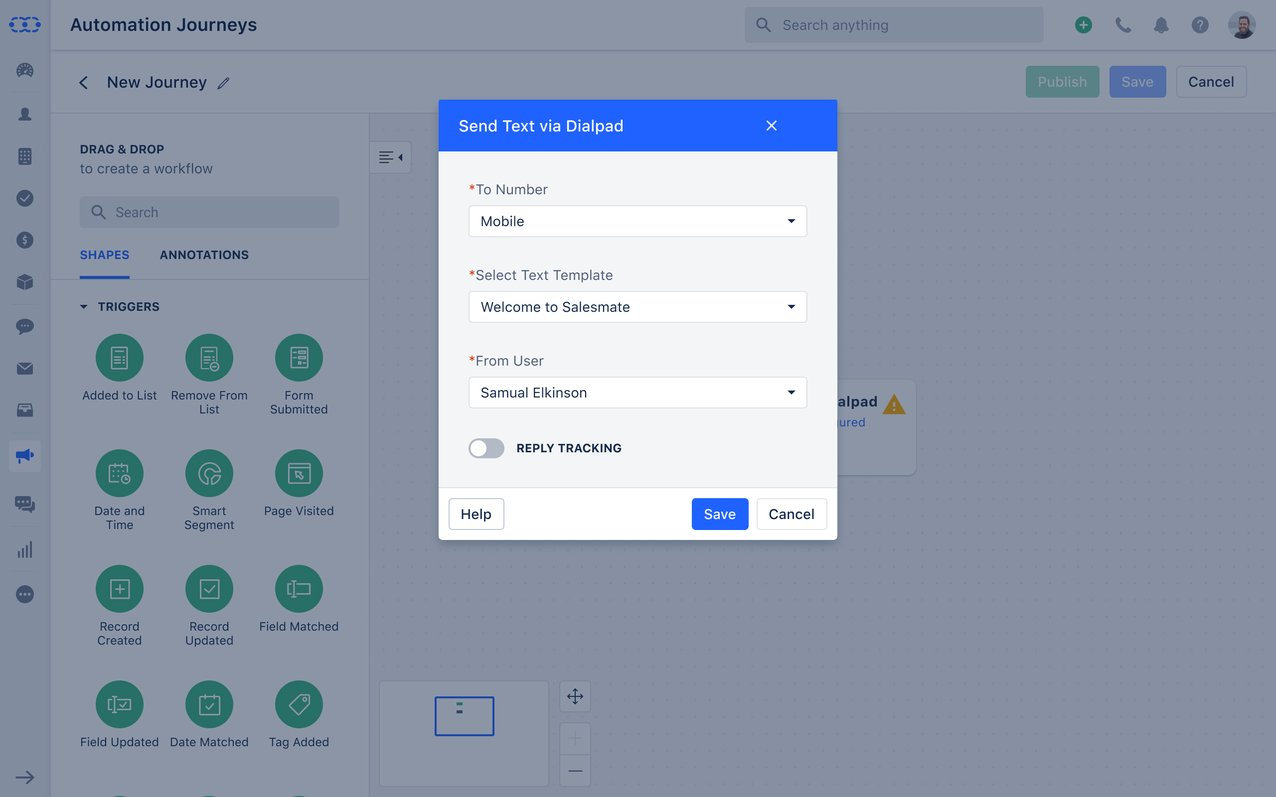Open the dashboard icon in sidebar
Image resolution: width=1276 pixels, height=797 pixels.
25,70
